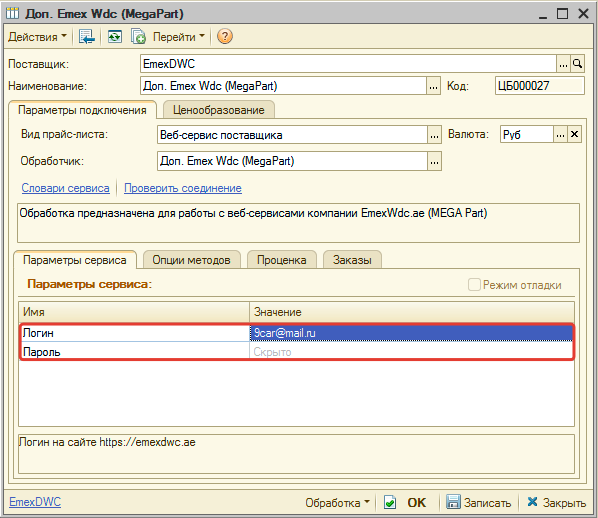Click the copy-with-plus new item icon
Screen dimensions: 598x518
pyautogui.click(x=138, y=37)
